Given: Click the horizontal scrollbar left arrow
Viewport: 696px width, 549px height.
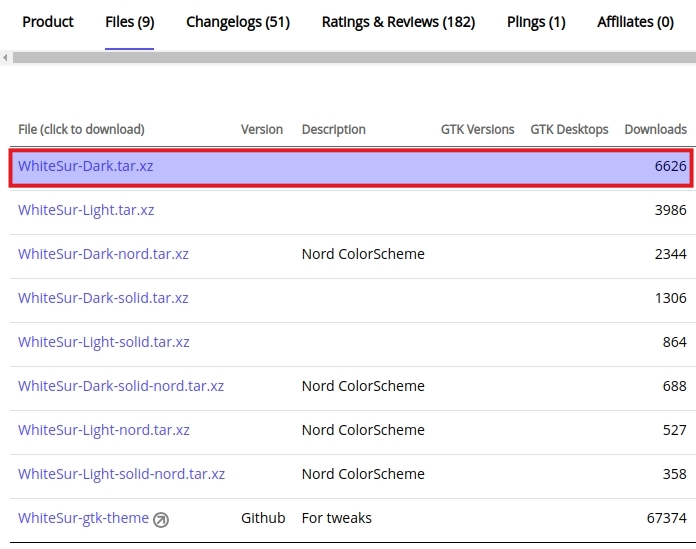Looking at the screenshot, I should [x=5, y=57].
